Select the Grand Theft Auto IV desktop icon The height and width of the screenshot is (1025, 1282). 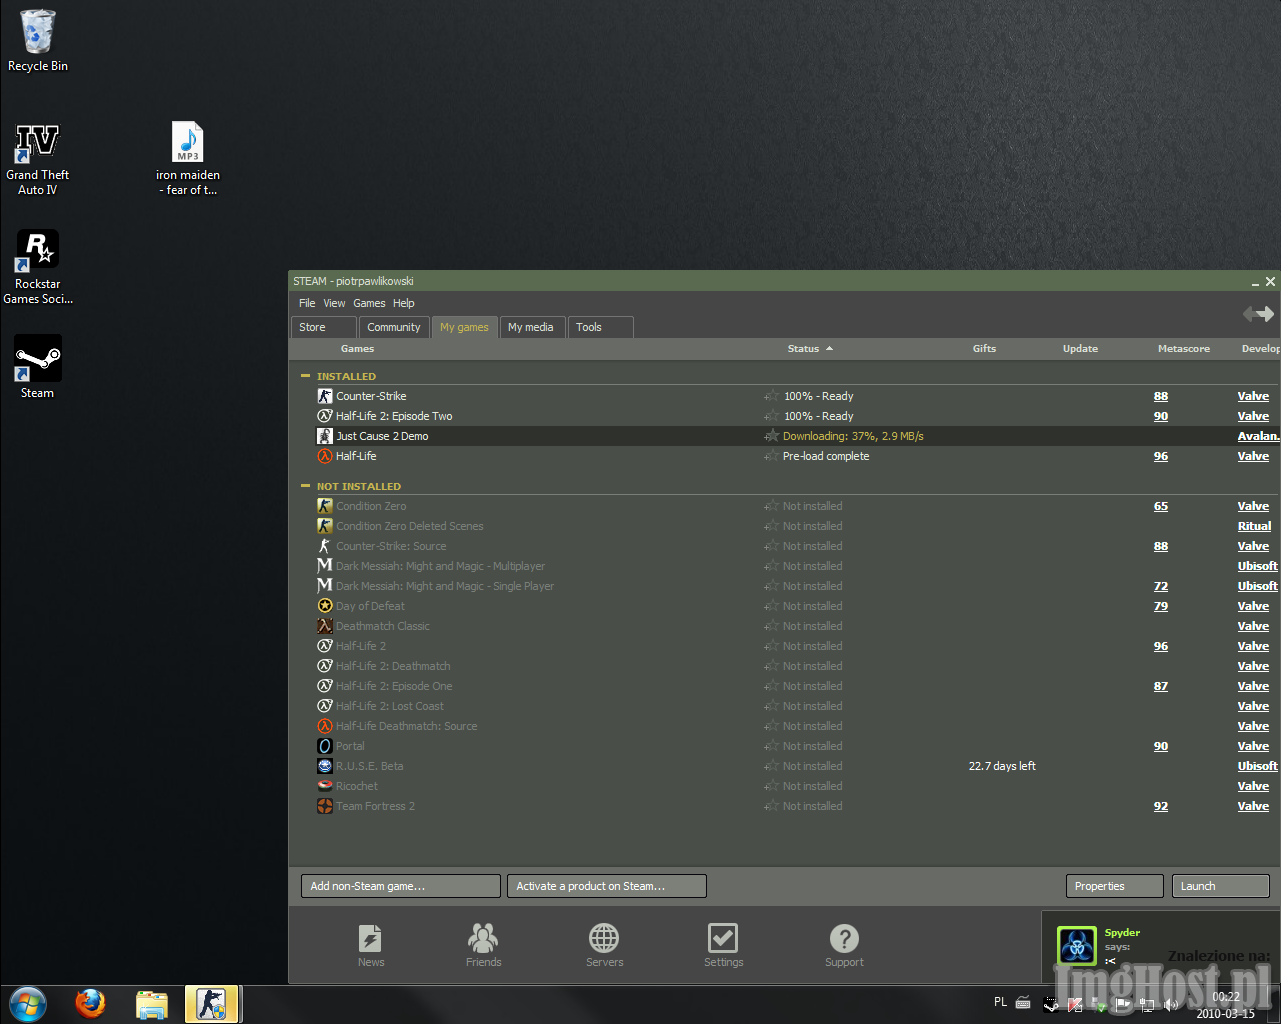(x=38, y=143)
